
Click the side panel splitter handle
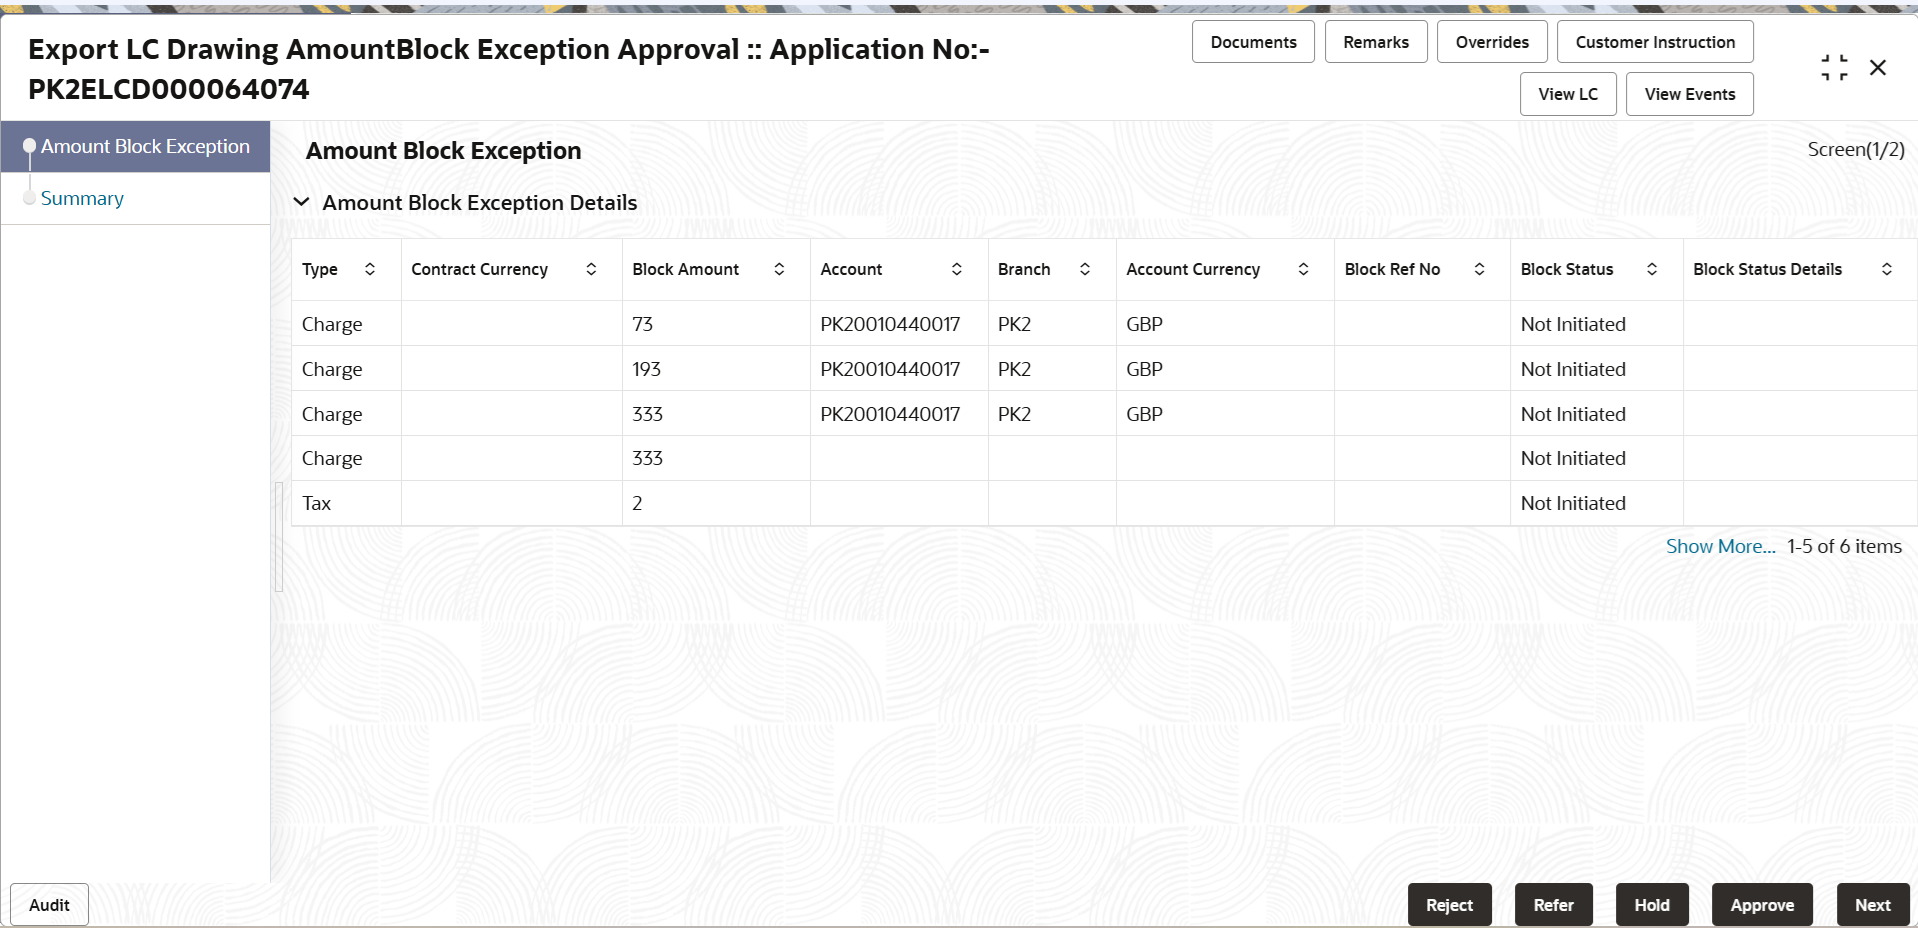[x=279, y=537]
